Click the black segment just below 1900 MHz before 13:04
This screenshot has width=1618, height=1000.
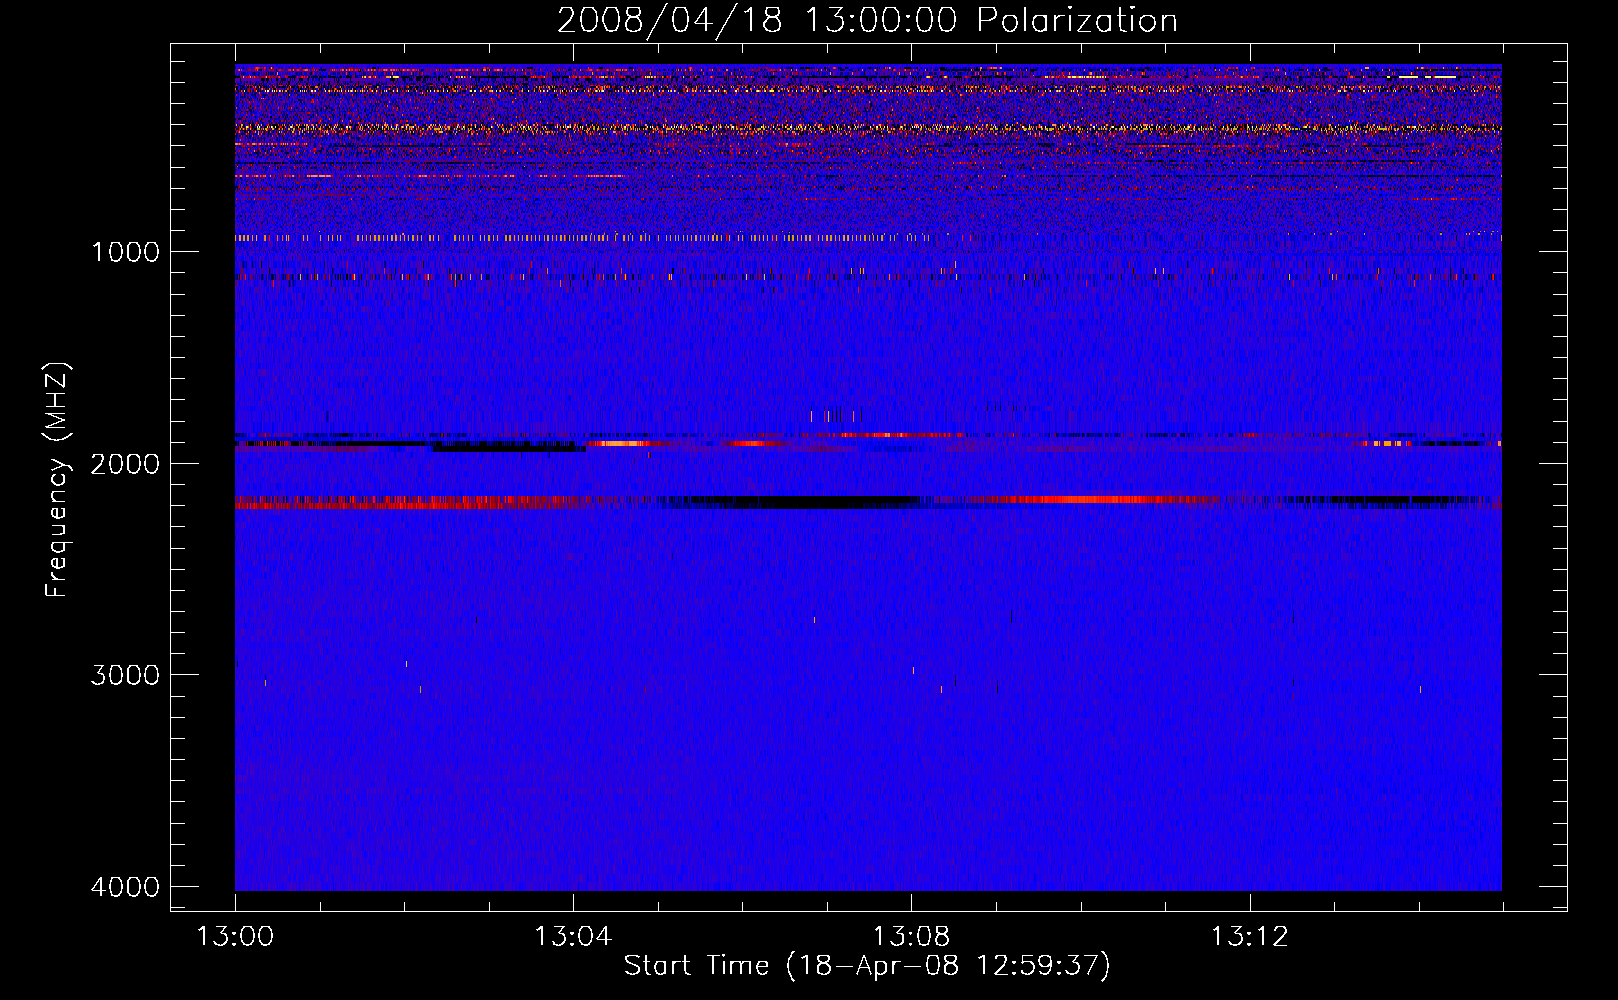coord(509,448)
